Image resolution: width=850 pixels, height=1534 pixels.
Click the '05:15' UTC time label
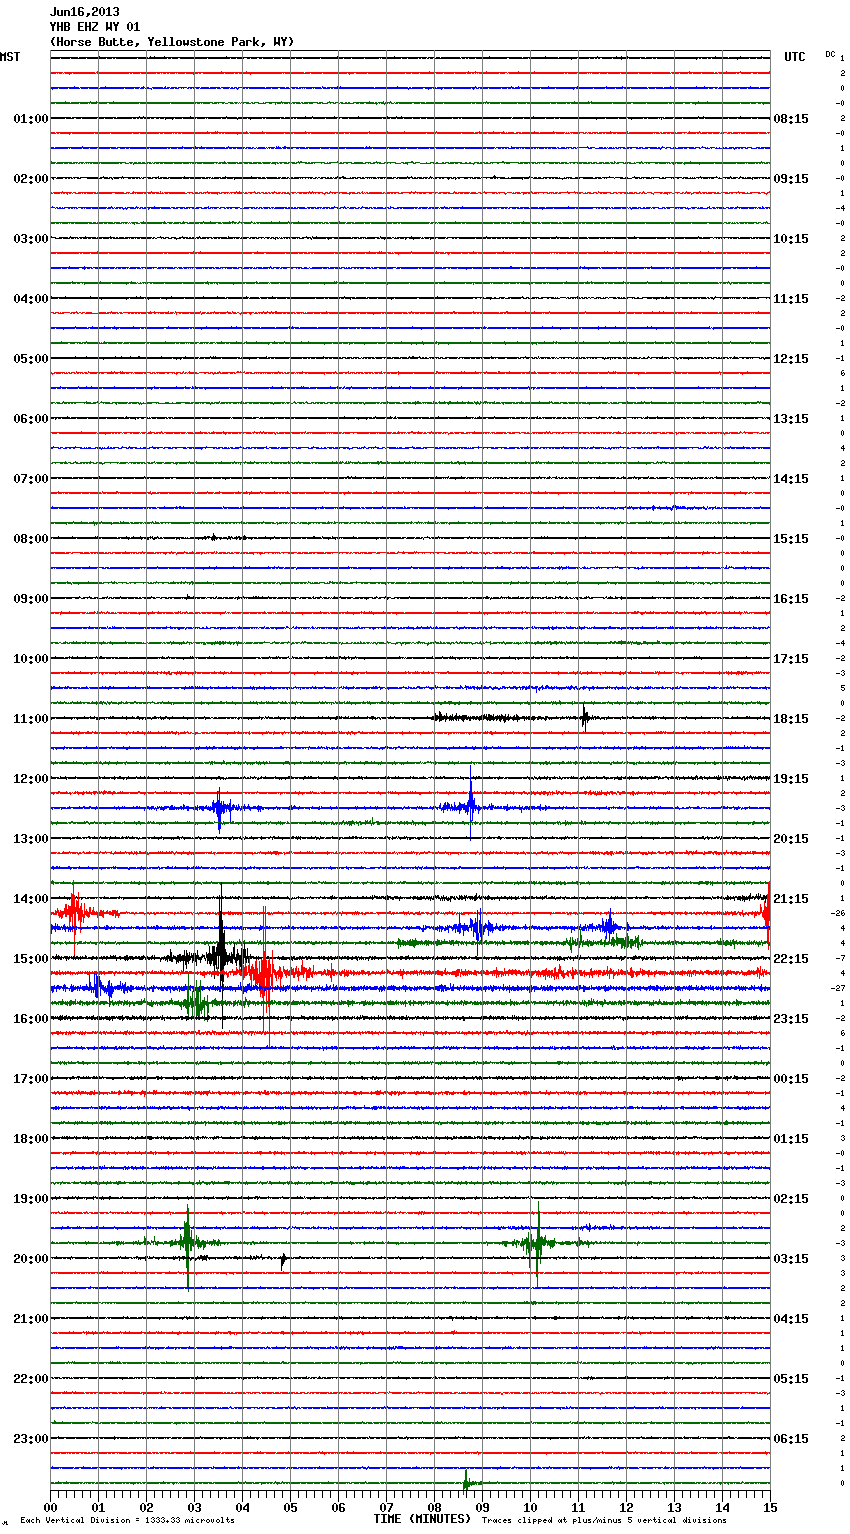click(x=791, y=1379)
